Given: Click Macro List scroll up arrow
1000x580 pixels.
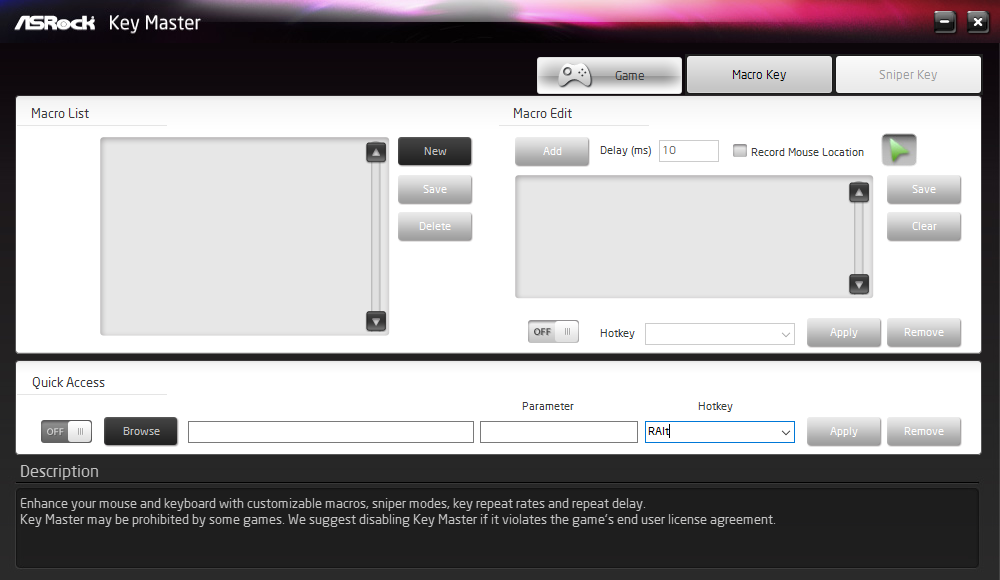Looking at the screenshot, I should point(376,153).
